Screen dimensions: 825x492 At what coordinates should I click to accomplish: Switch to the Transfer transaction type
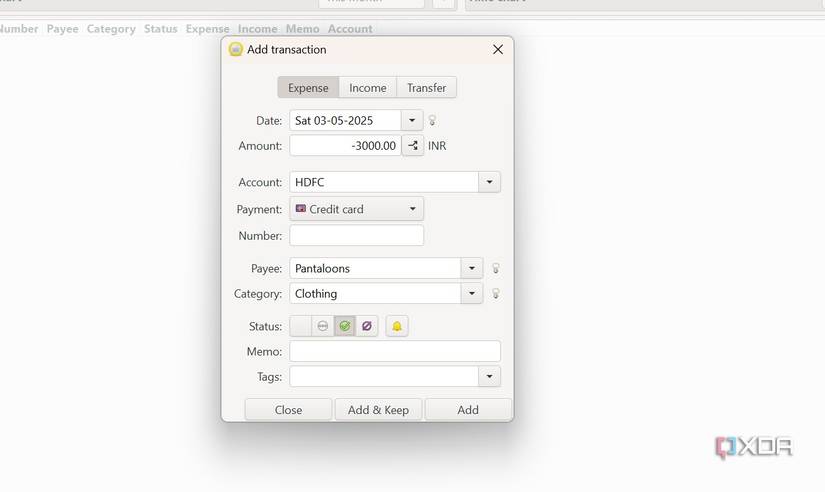(x=426, y=88)
